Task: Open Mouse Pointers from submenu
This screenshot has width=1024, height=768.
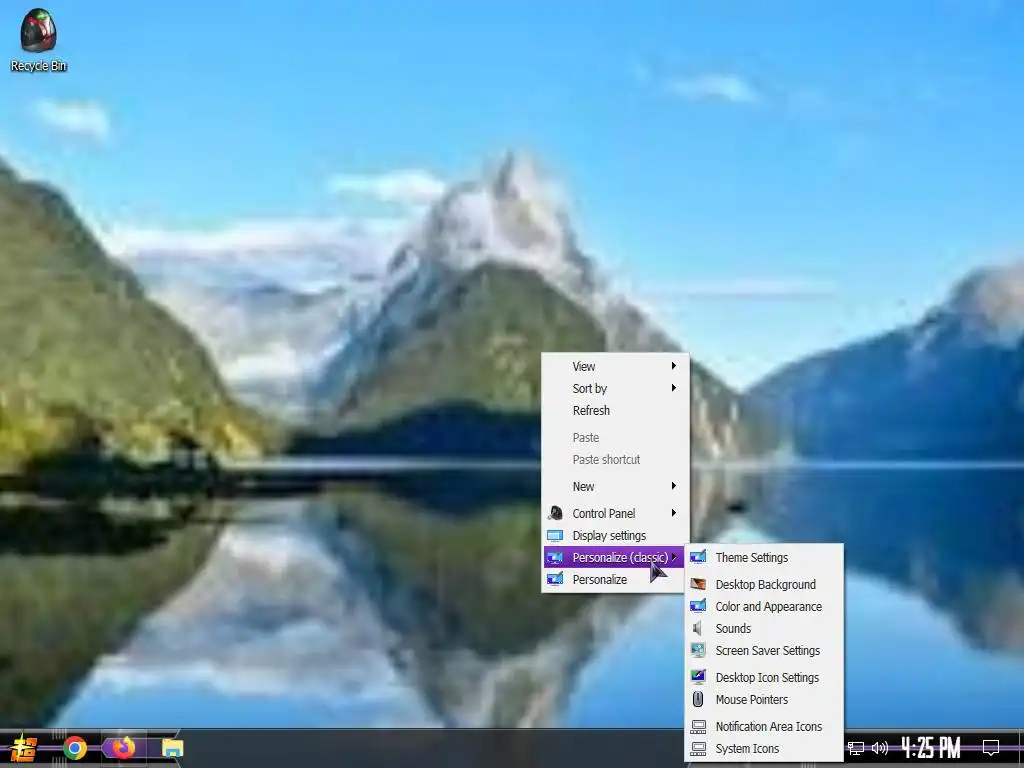Action: [x=763, y=699]
